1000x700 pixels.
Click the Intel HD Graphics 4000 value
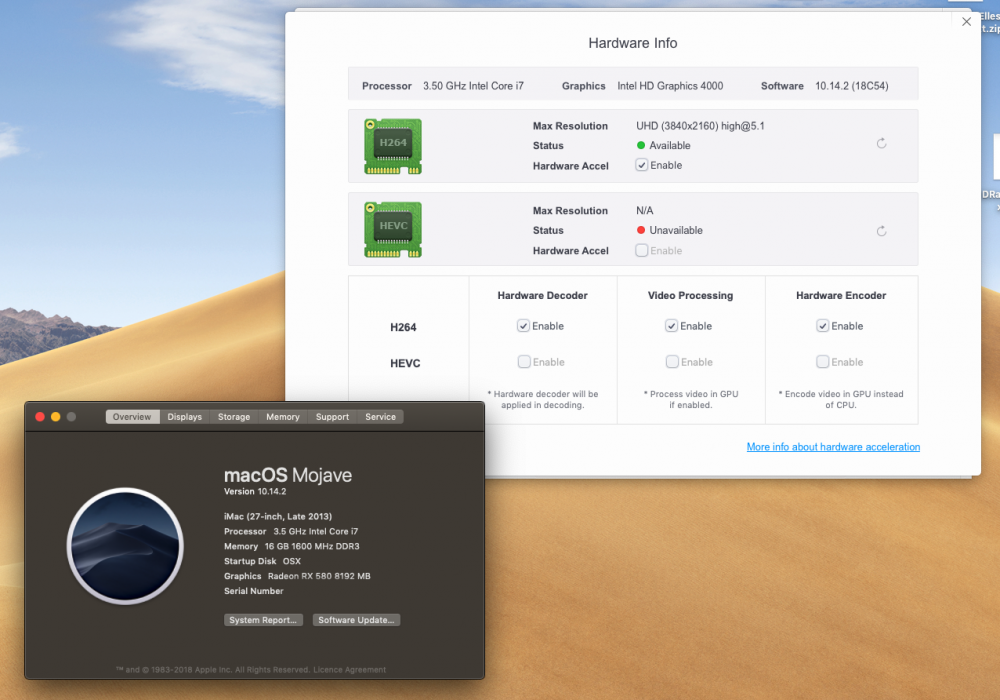pos(670,86)
